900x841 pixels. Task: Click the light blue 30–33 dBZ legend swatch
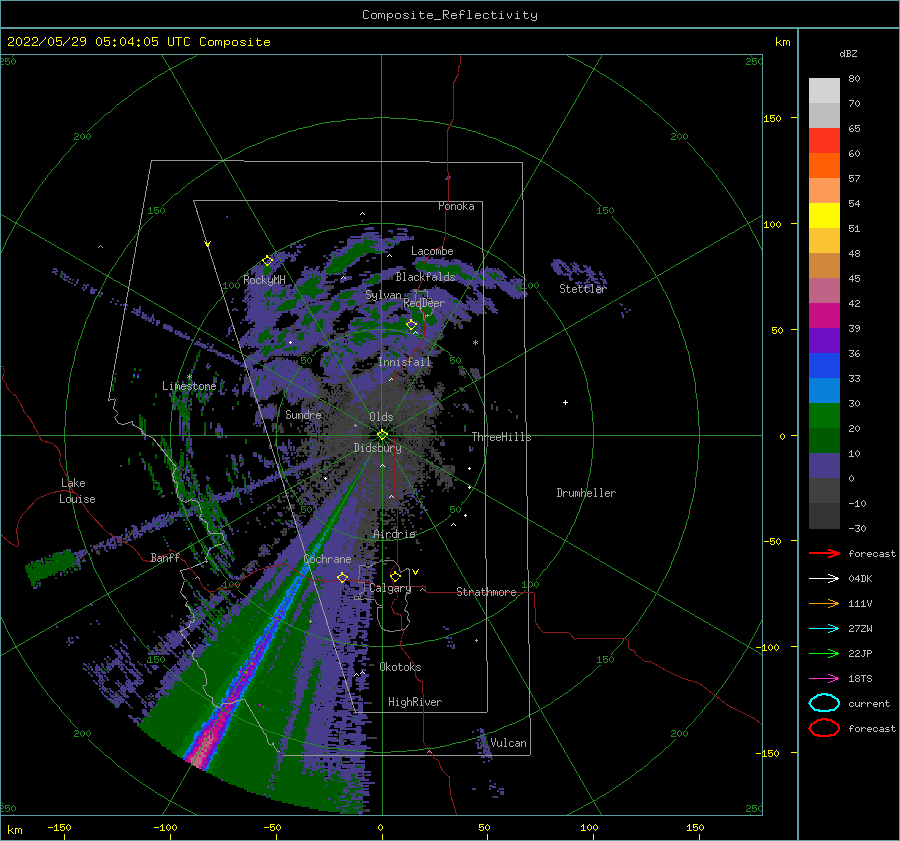point(824,391)
